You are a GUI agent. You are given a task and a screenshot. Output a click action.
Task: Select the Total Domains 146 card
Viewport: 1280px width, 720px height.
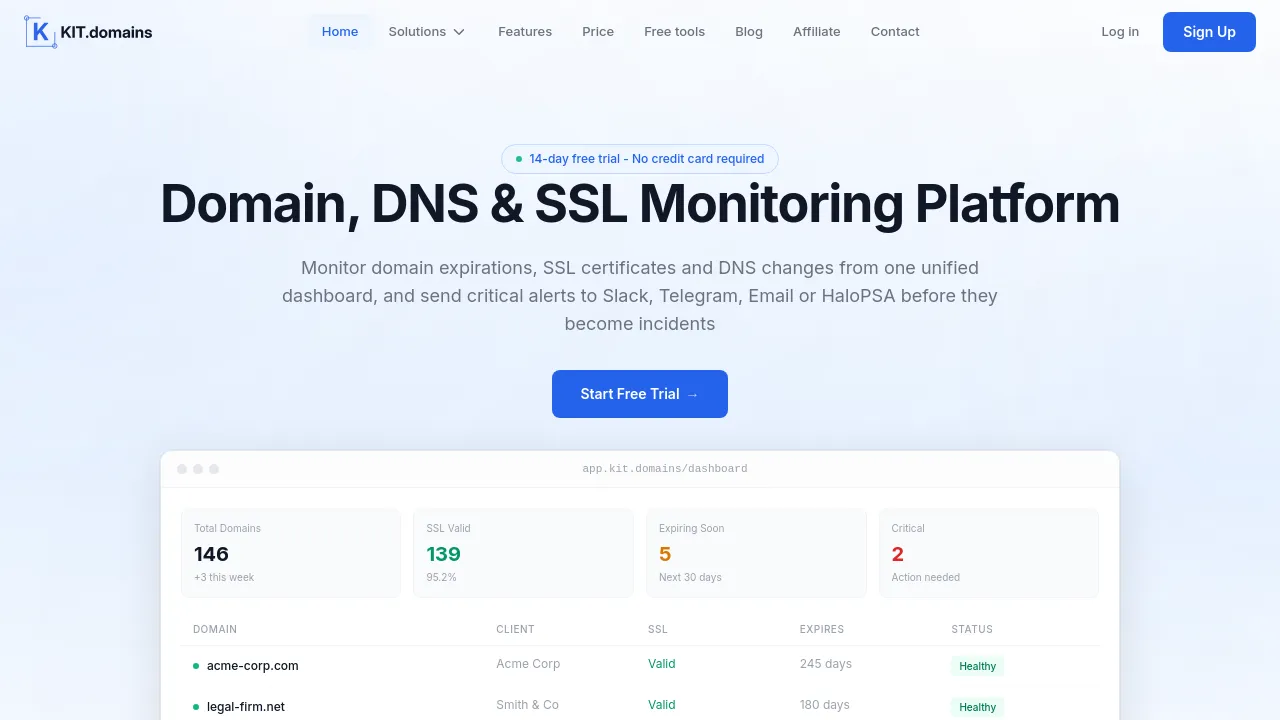(291, 553)
